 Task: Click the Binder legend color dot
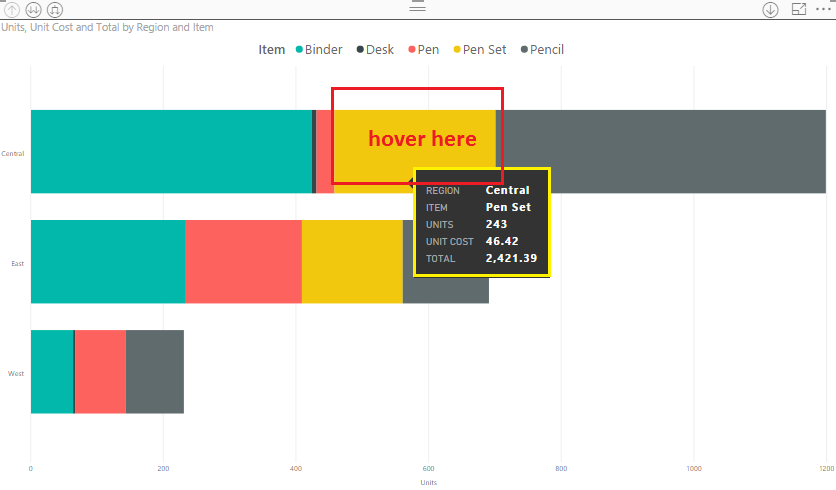click(299, 50)
